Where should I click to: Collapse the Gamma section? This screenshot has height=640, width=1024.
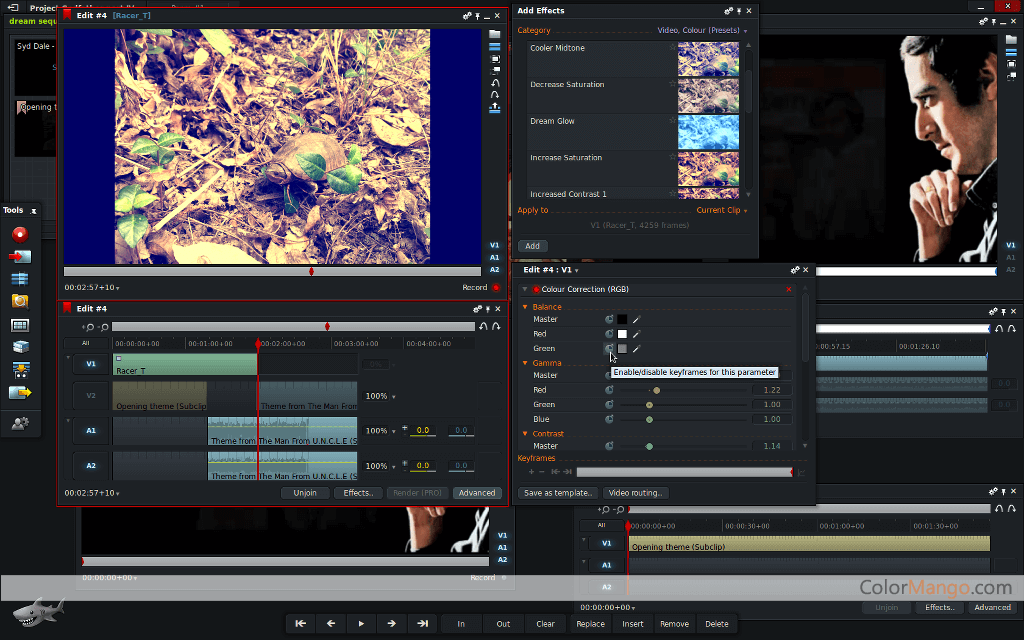524,363
